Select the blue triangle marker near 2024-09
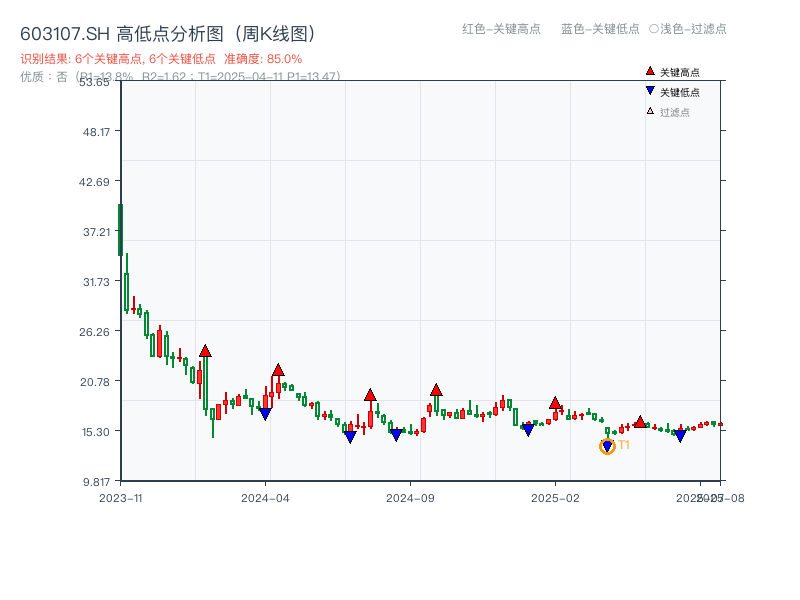Image resolution: width=800 pixels, height=600 pixels. pyautogui.click(x=398, y=434)
